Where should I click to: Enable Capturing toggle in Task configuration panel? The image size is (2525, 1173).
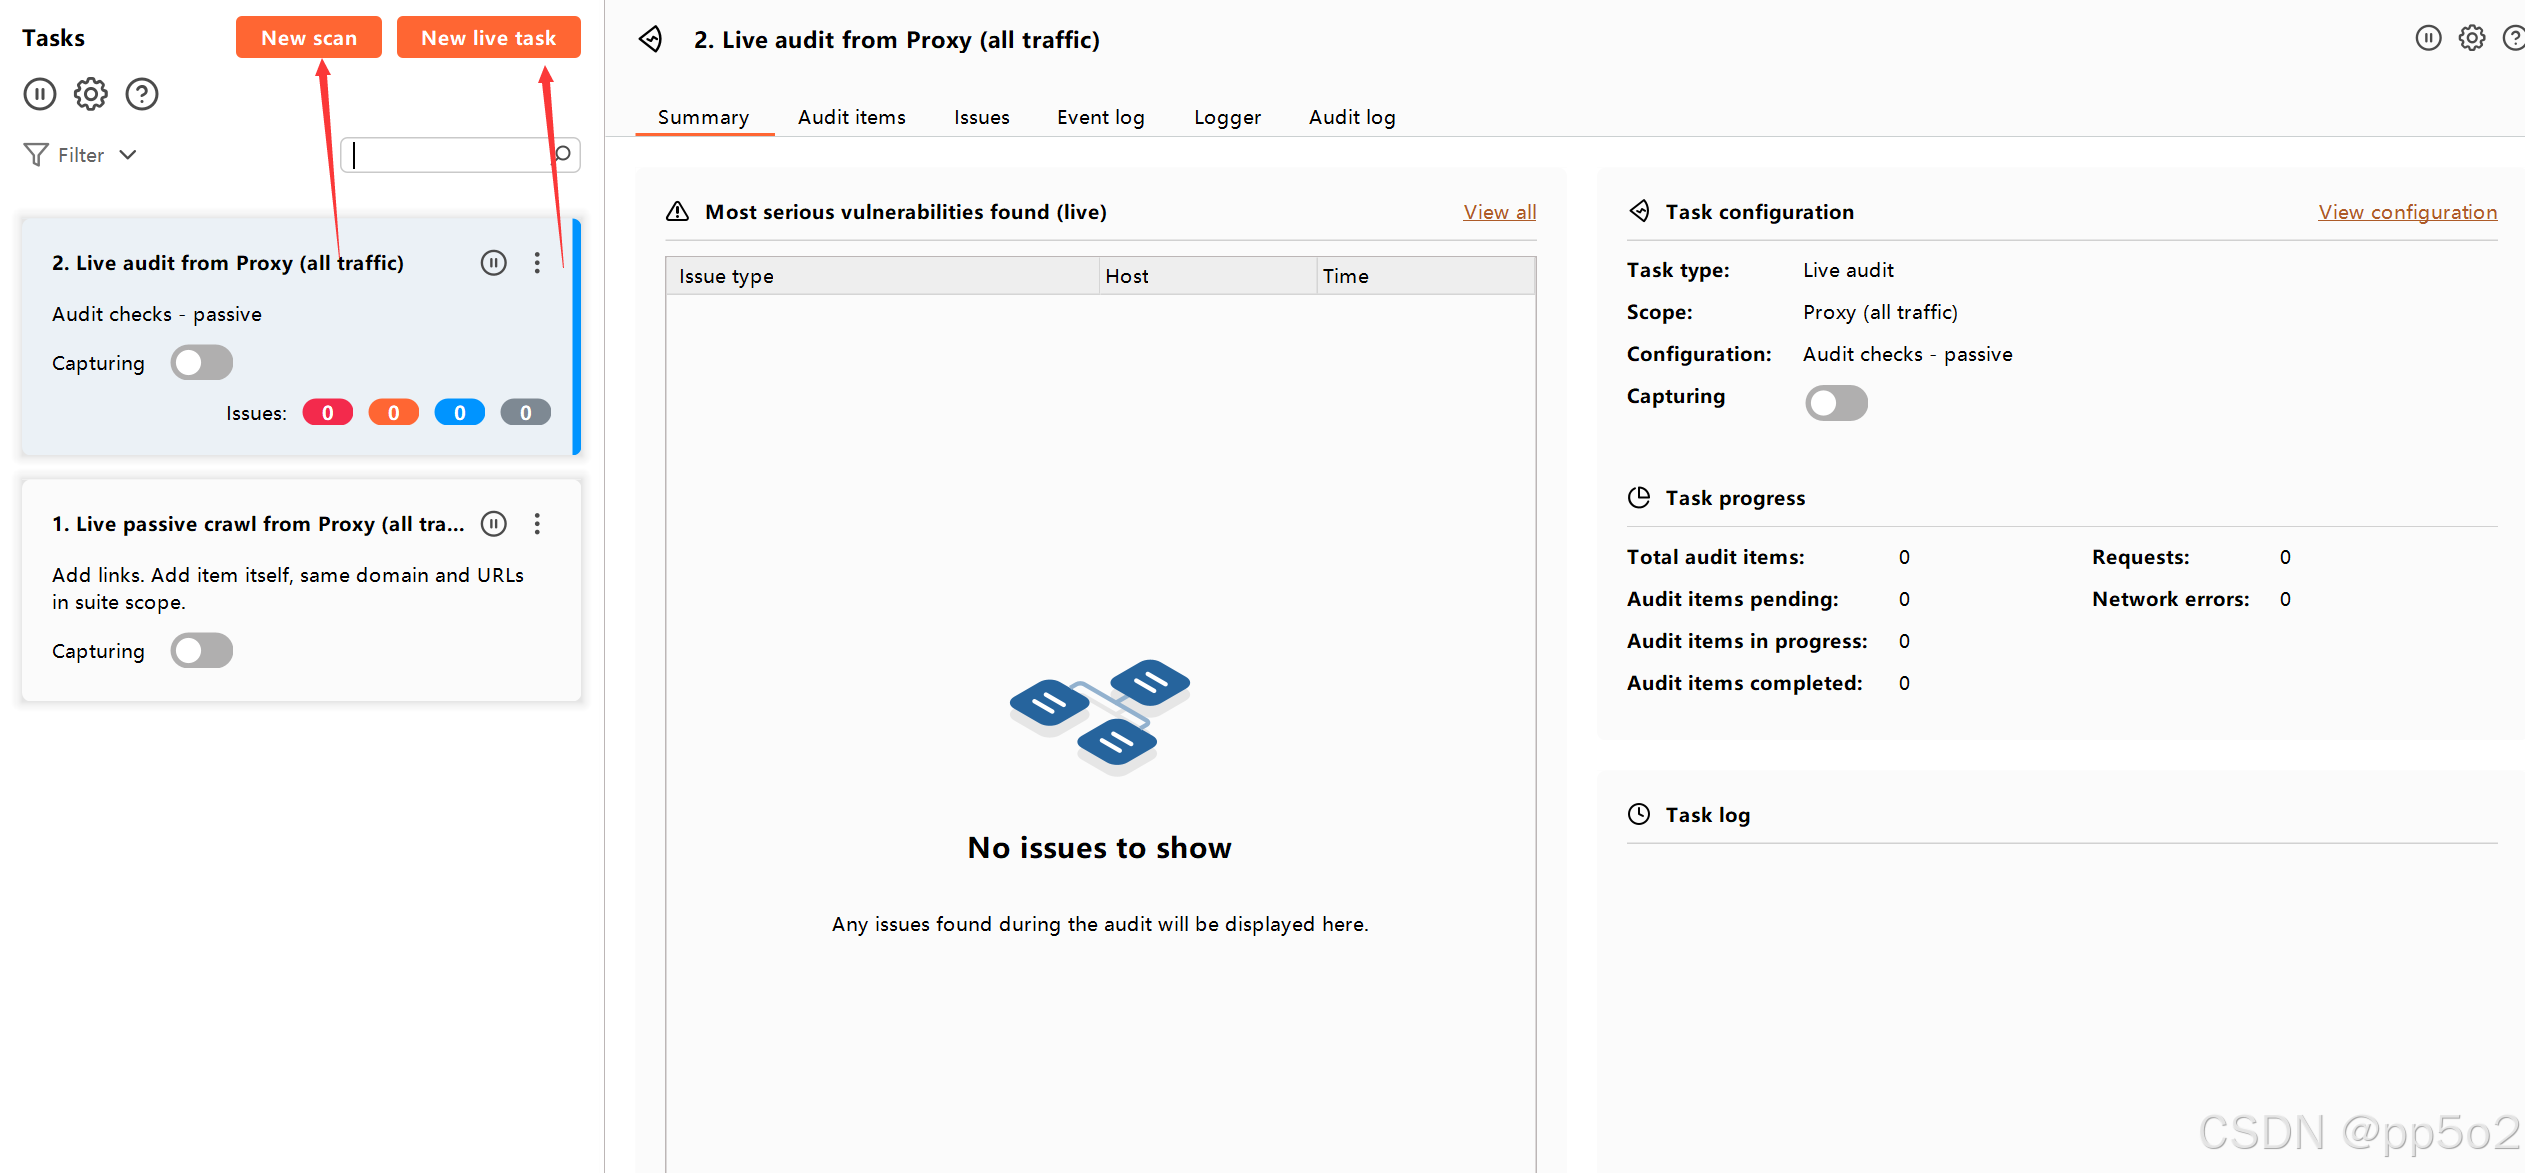(x=1836, y=403)
